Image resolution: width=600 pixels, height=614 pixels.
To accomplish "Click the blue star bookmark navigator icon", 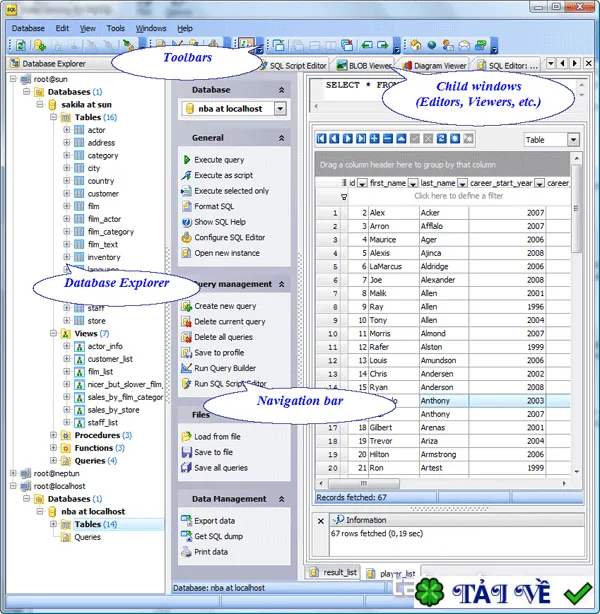I will (455, 138).
